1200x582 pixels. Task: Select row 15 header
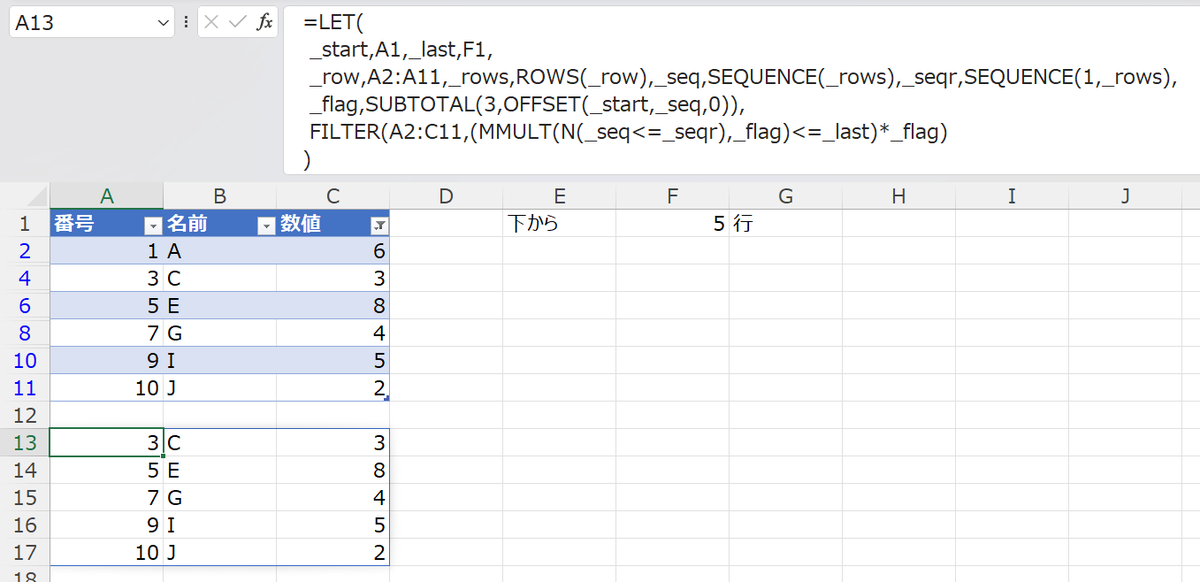25,496
